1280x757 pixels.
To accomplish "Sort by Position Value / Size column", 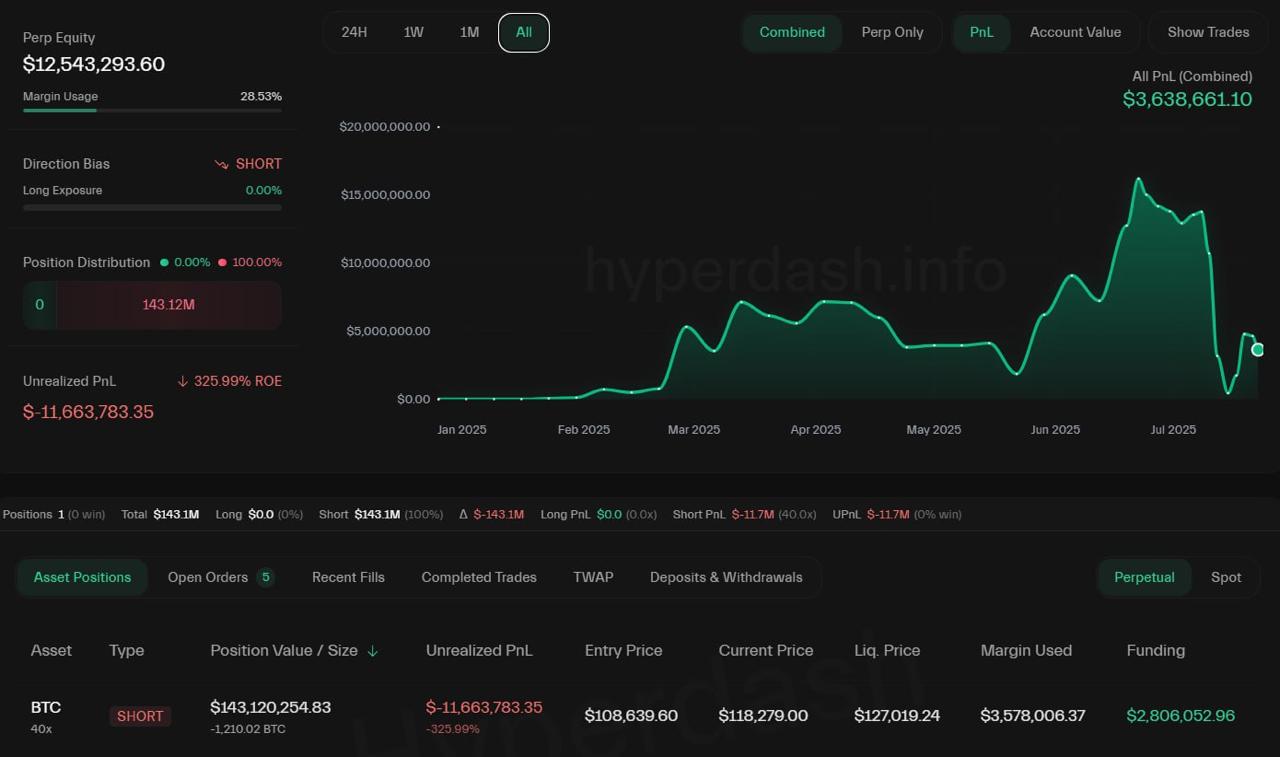I will tap(284, 650).
